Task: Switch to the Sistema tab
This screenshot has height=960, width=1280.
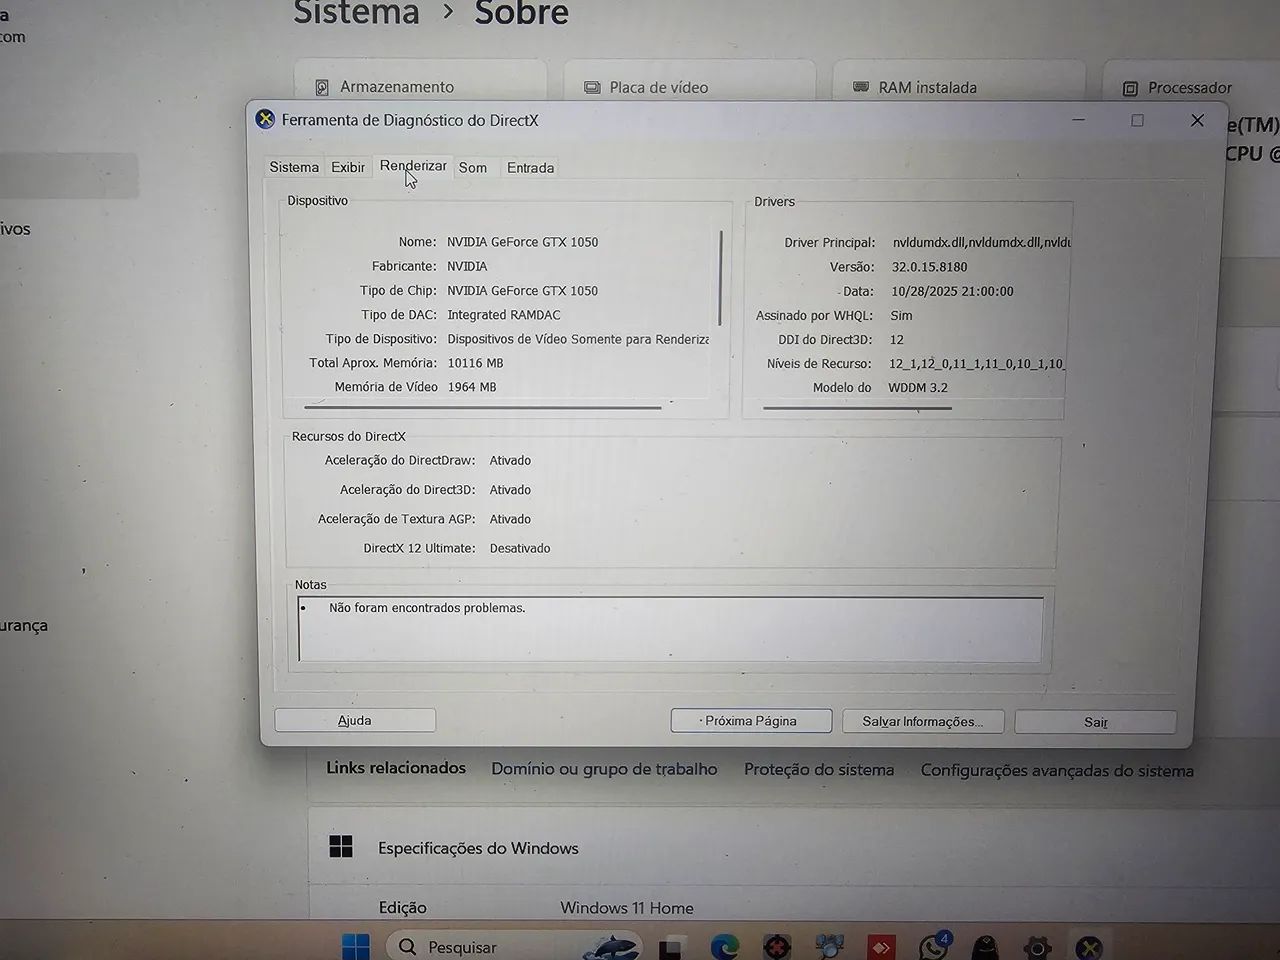Action: pos(294,168)
